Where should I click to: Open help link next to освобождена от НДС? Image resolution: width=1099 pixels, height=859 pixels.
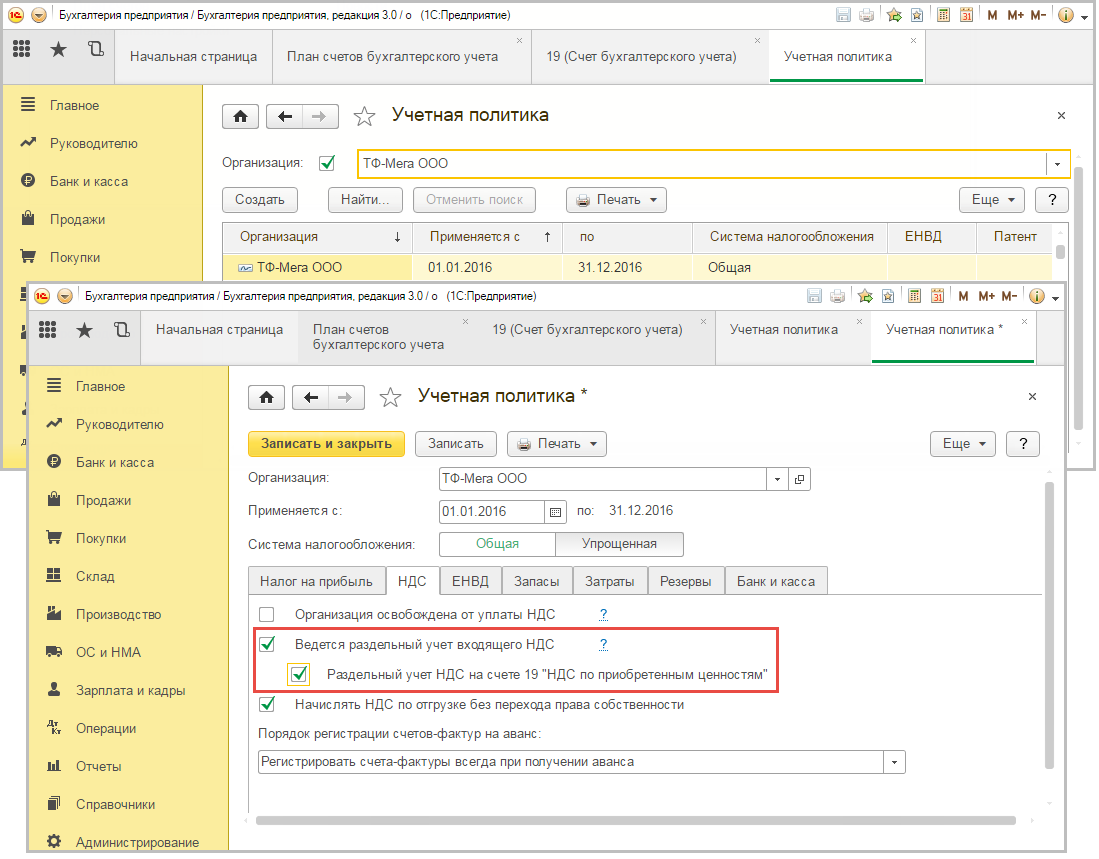603,614
